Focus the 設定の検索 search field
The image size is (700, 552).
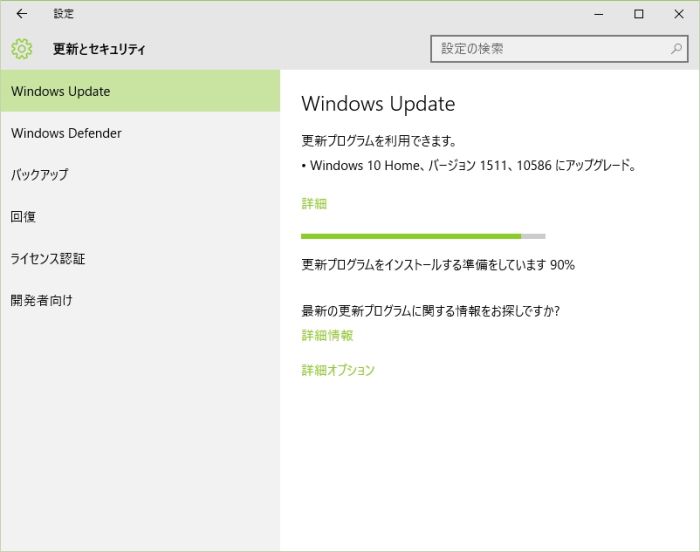(550, 48)
